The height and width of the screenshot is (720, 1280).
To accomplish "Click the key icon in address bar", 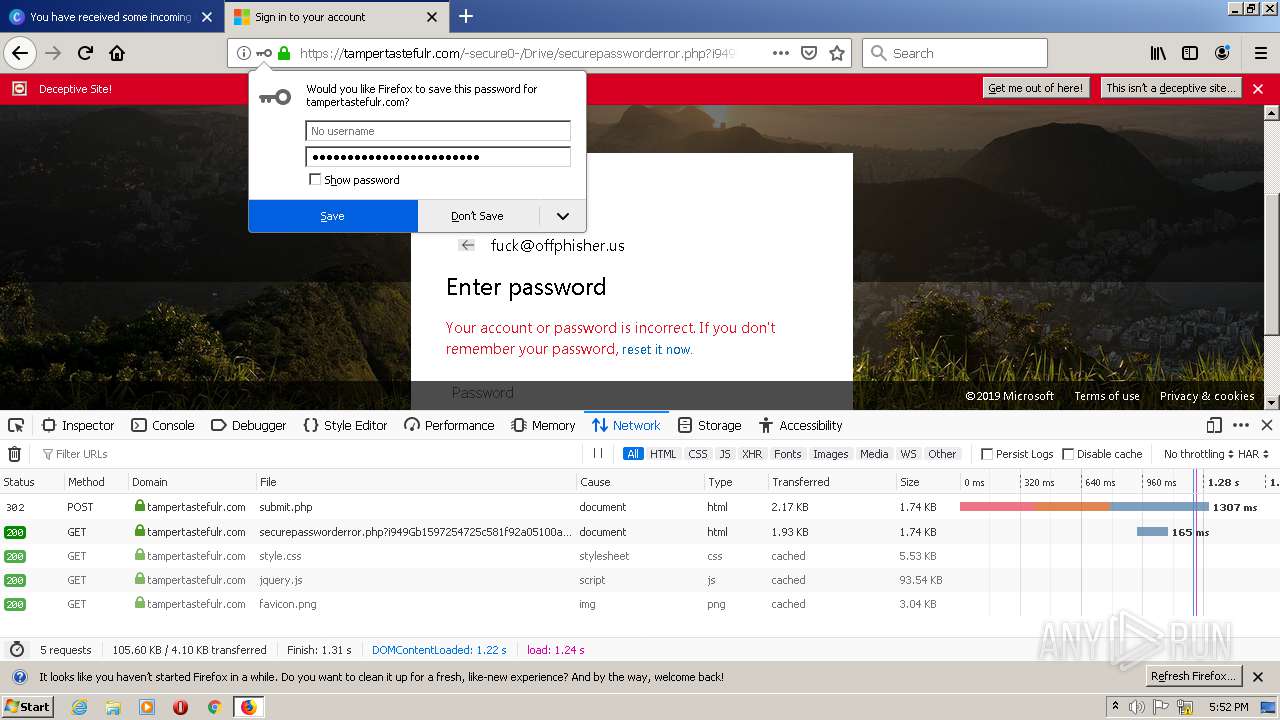I will click(264, 53).
